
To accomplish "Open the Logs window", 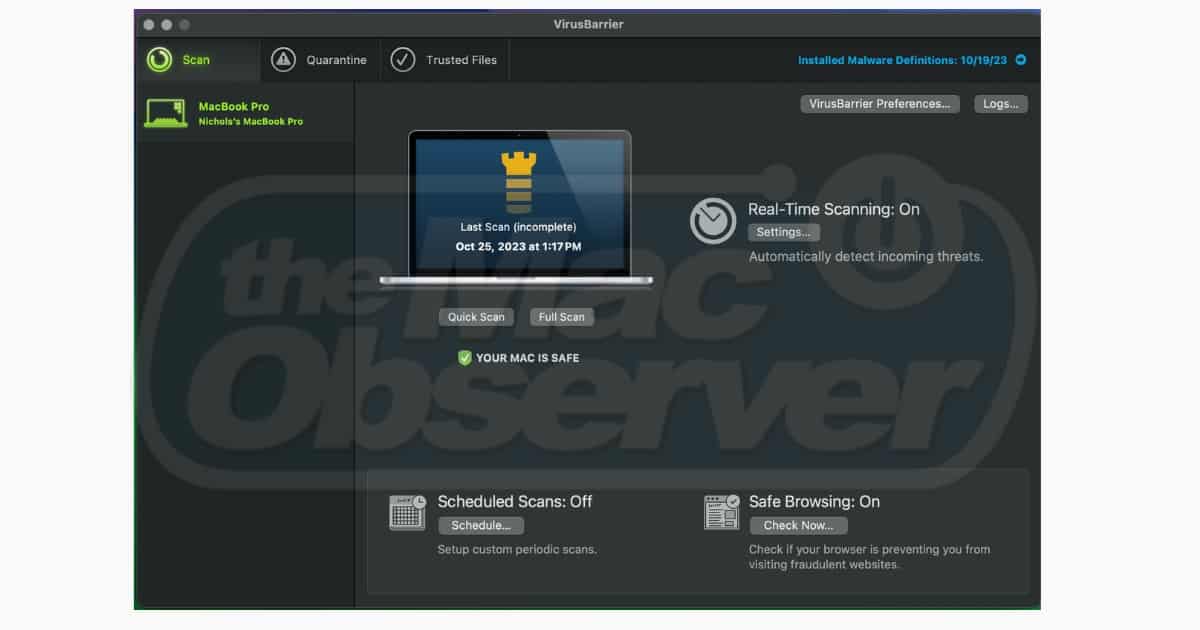I will (x=1000, y=104).
